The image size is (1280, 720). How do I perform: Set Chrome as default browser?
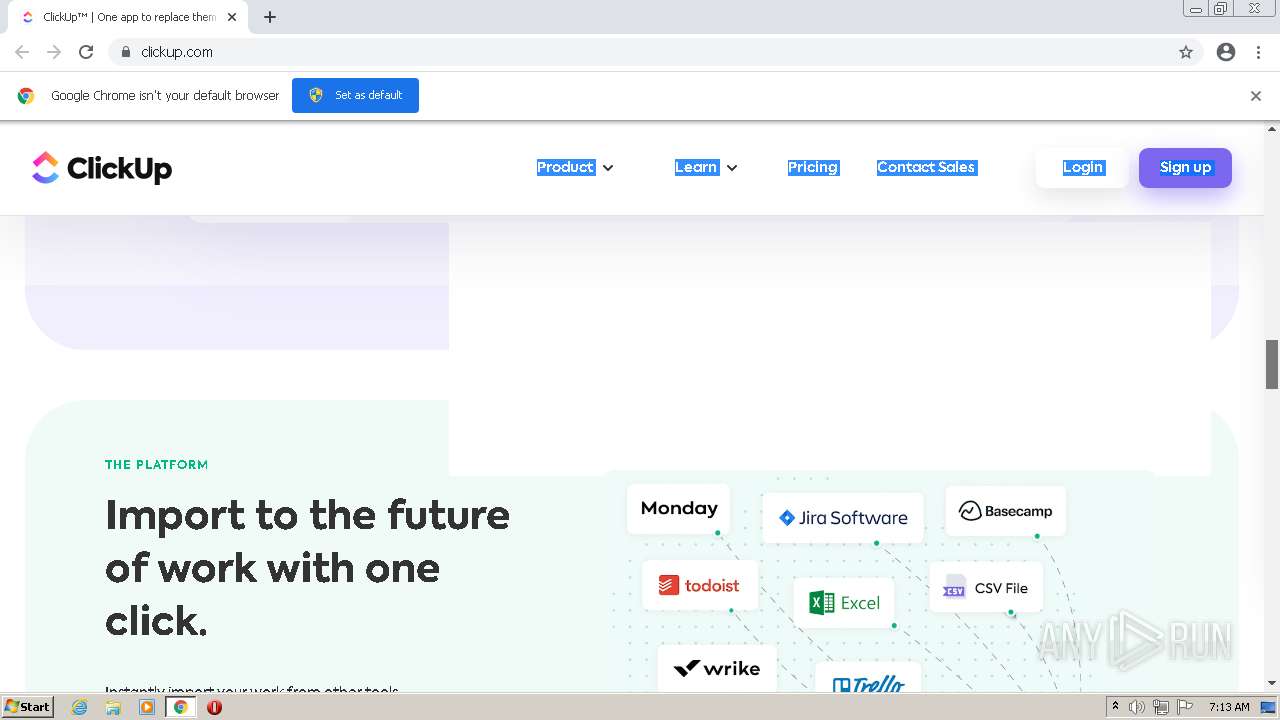[355, 95]
